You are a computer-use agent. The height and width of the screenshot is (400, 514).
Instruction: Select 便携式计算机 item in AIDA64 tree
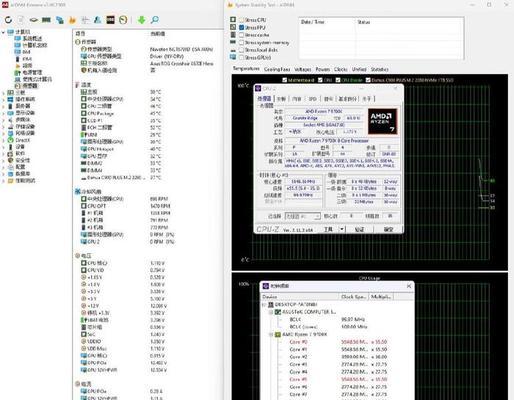(33, 79)
